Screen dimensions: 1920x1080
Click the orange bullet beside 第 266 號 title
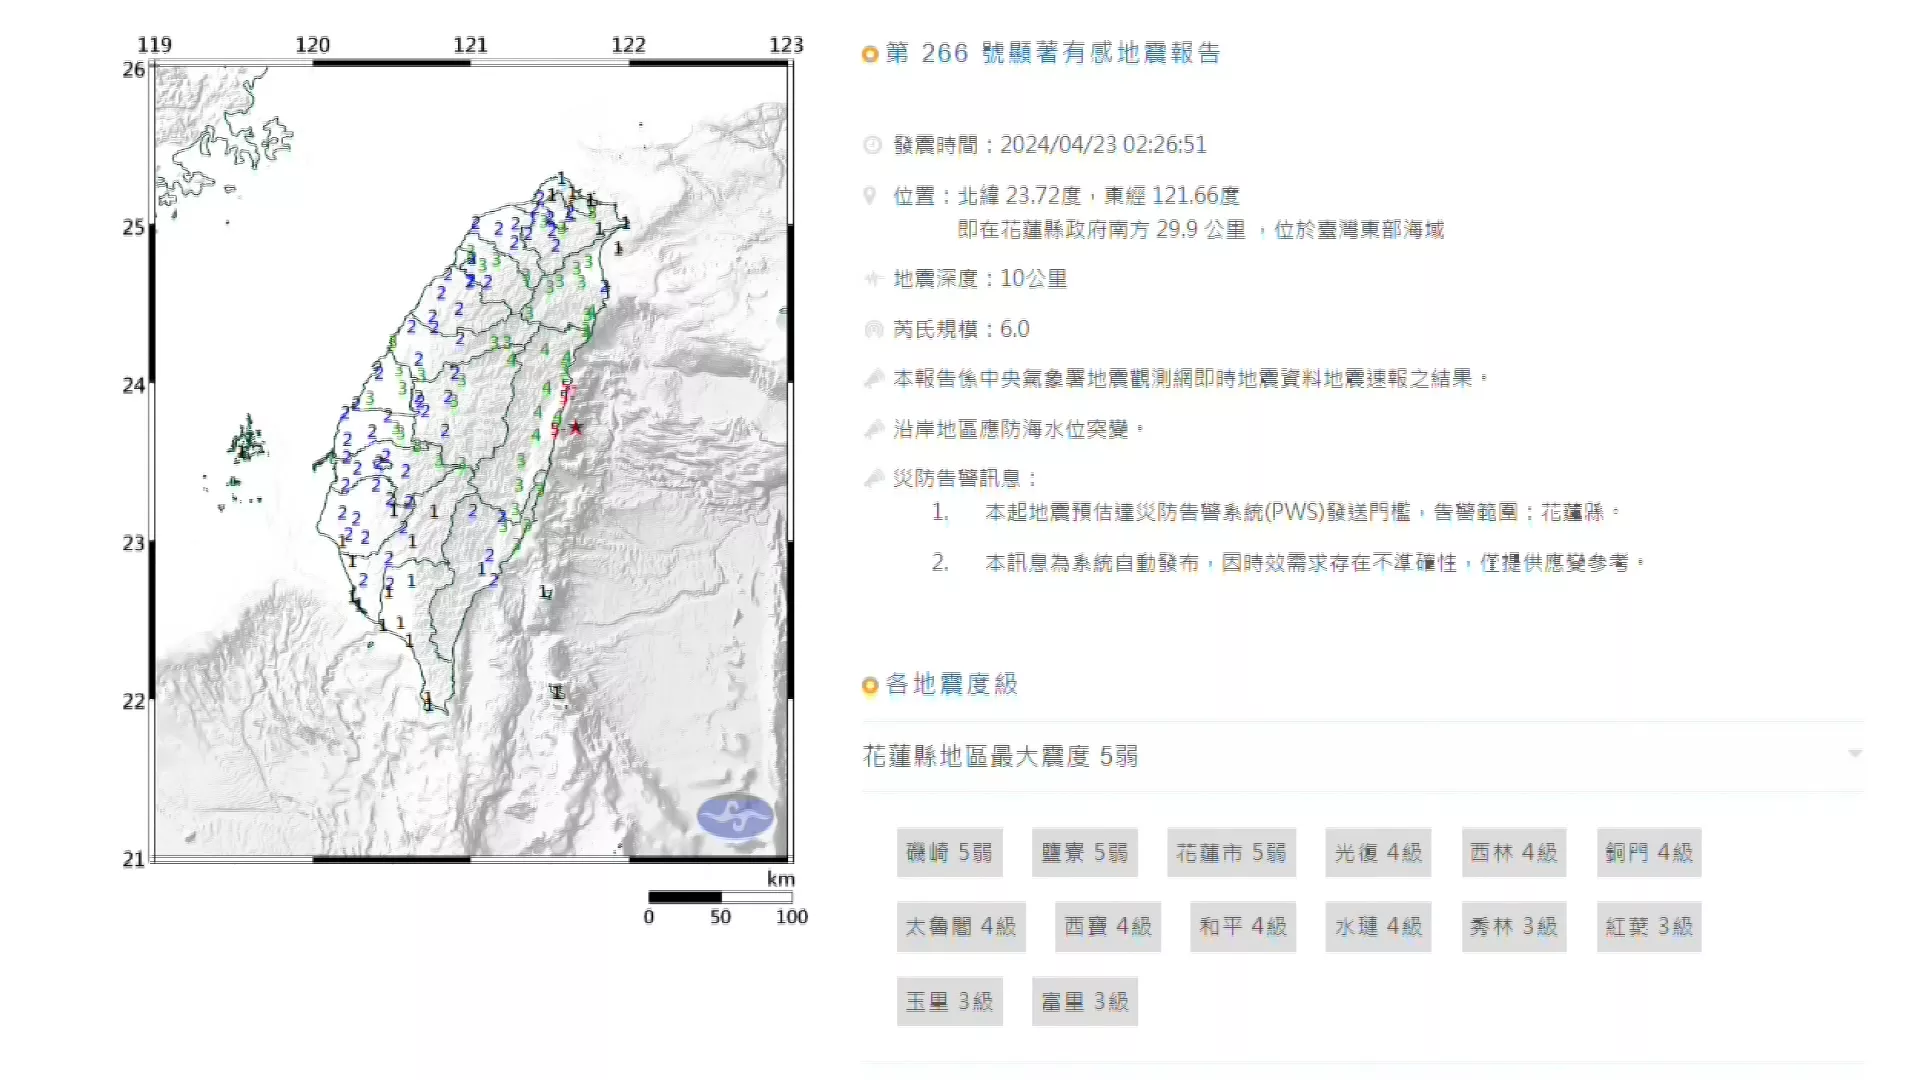870,54
